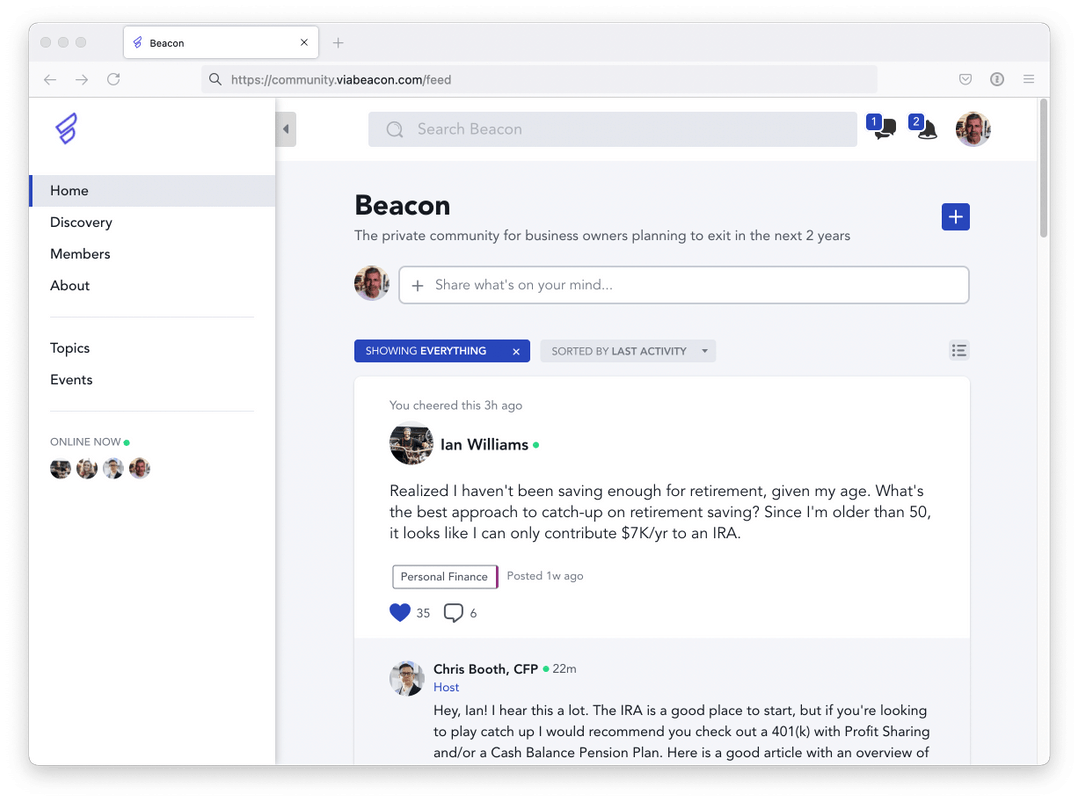
Task: Click the blue plus create button
Action: tap(955, 217)
